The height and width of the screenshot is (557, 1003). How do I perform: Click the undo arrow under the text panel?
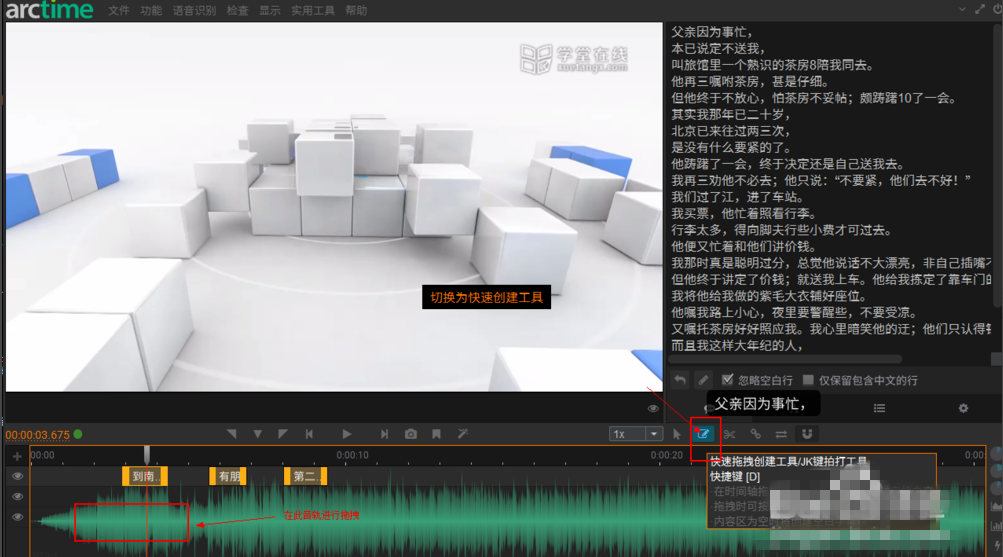[x=680, y=380]
